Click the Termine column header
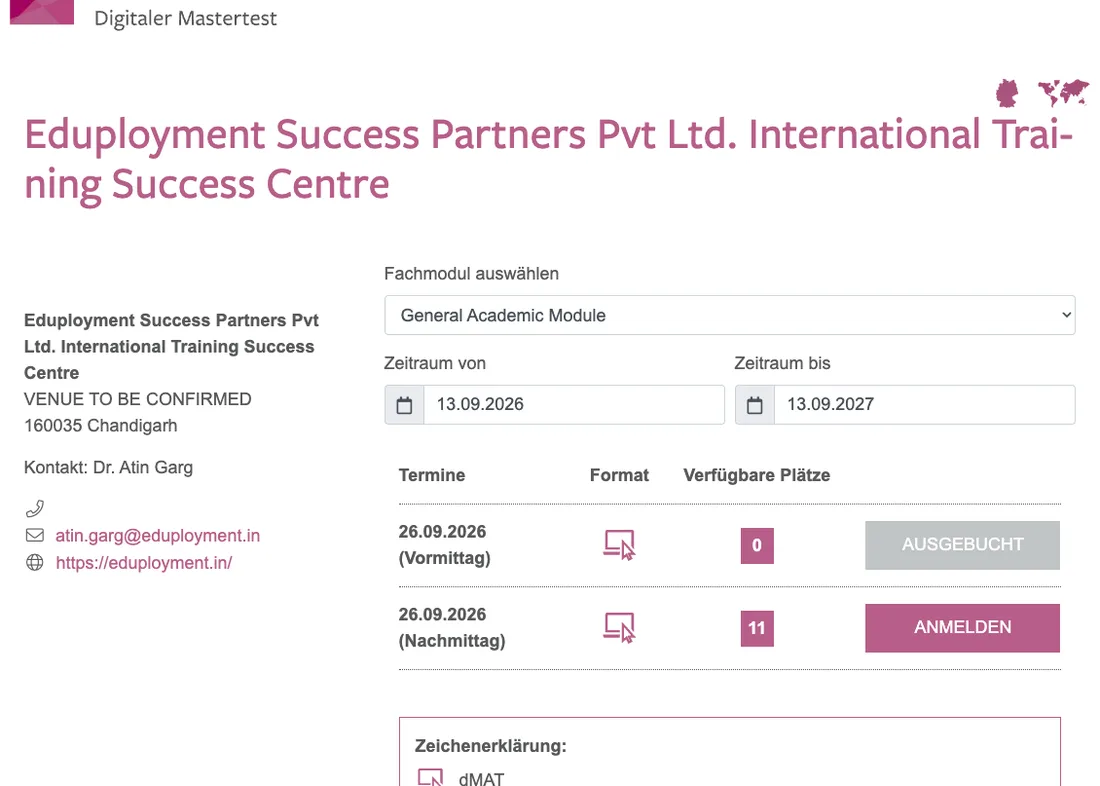The width and height of the screenshot is (1100, 786). [x=432, y=475]
